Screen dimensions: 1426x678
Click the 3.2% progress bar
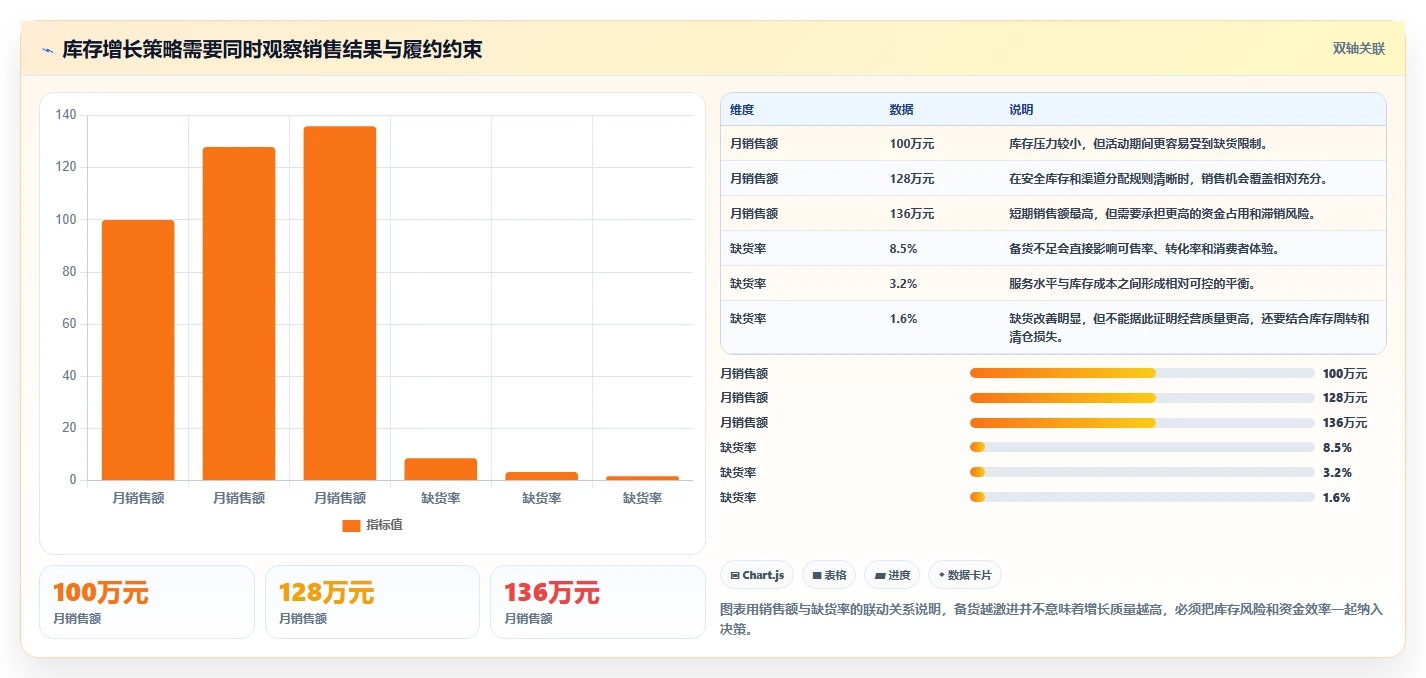point(1142,473)
